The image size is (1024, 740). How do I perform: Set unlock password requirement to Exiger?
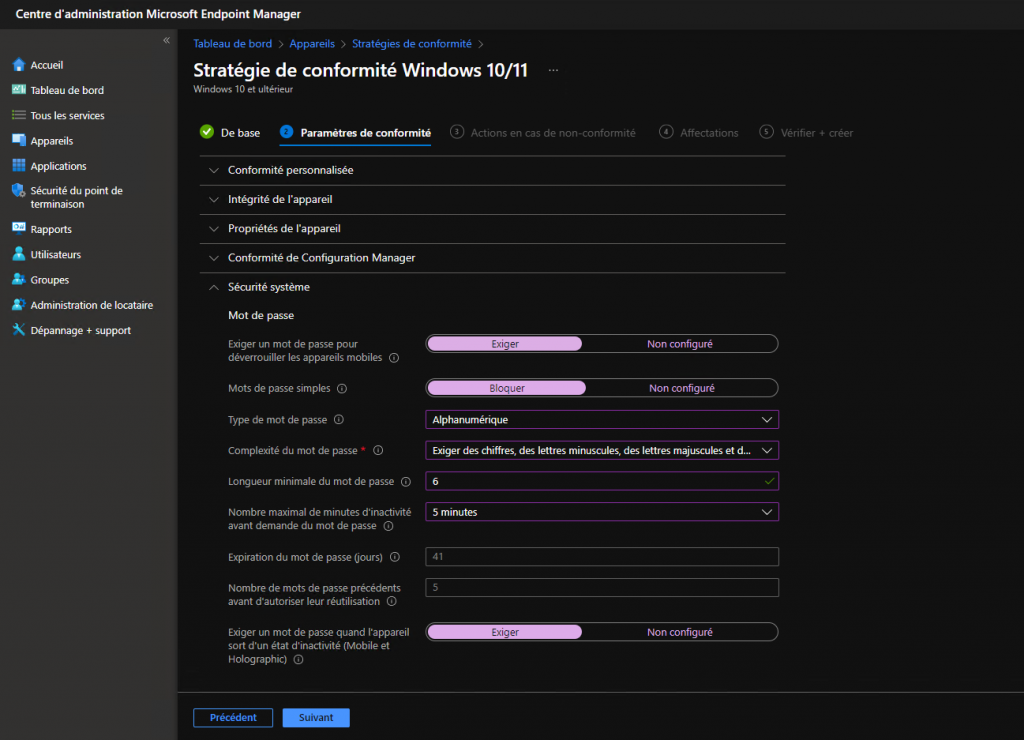pos(505,344)
